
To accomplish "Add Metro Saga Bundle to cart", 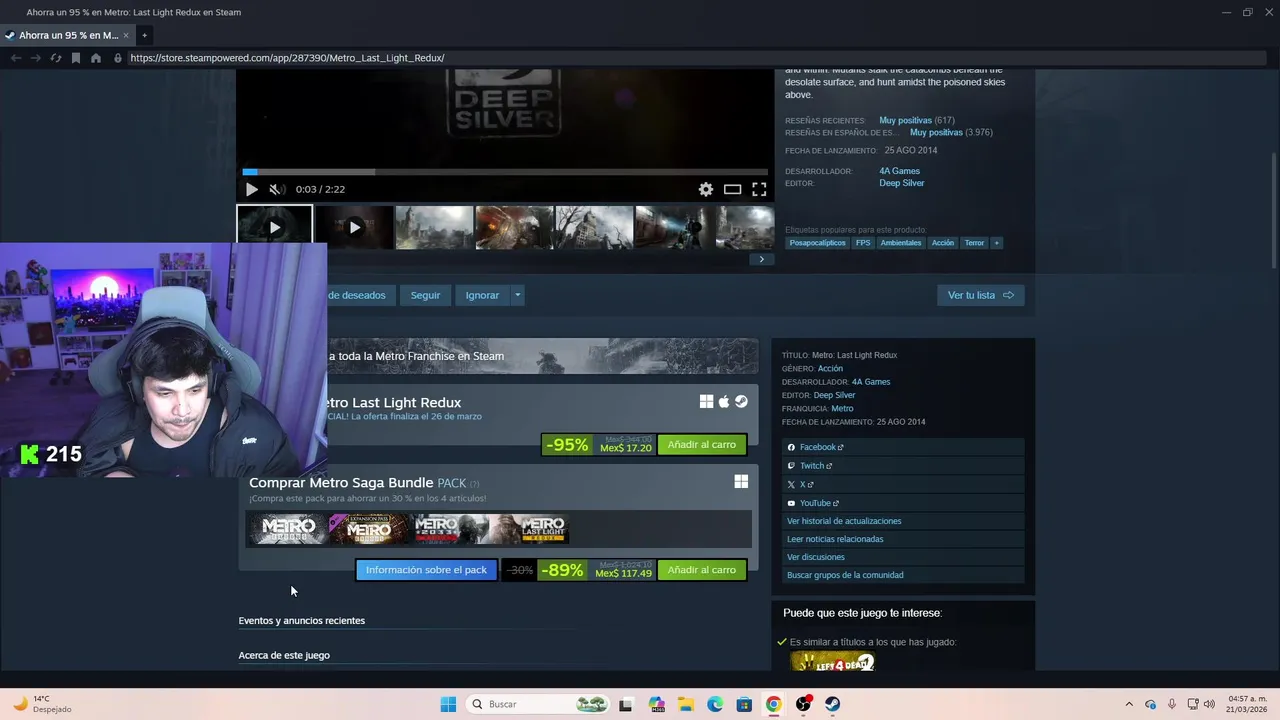I will click(x=701, y=570).
